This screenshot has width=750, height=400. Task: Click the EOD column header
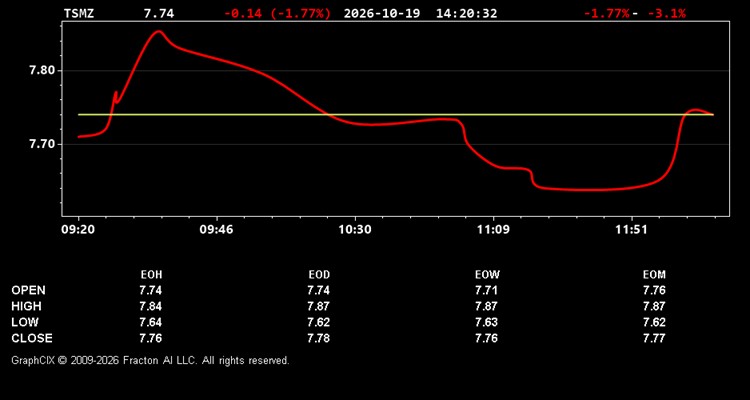click(x=319, y=275)
